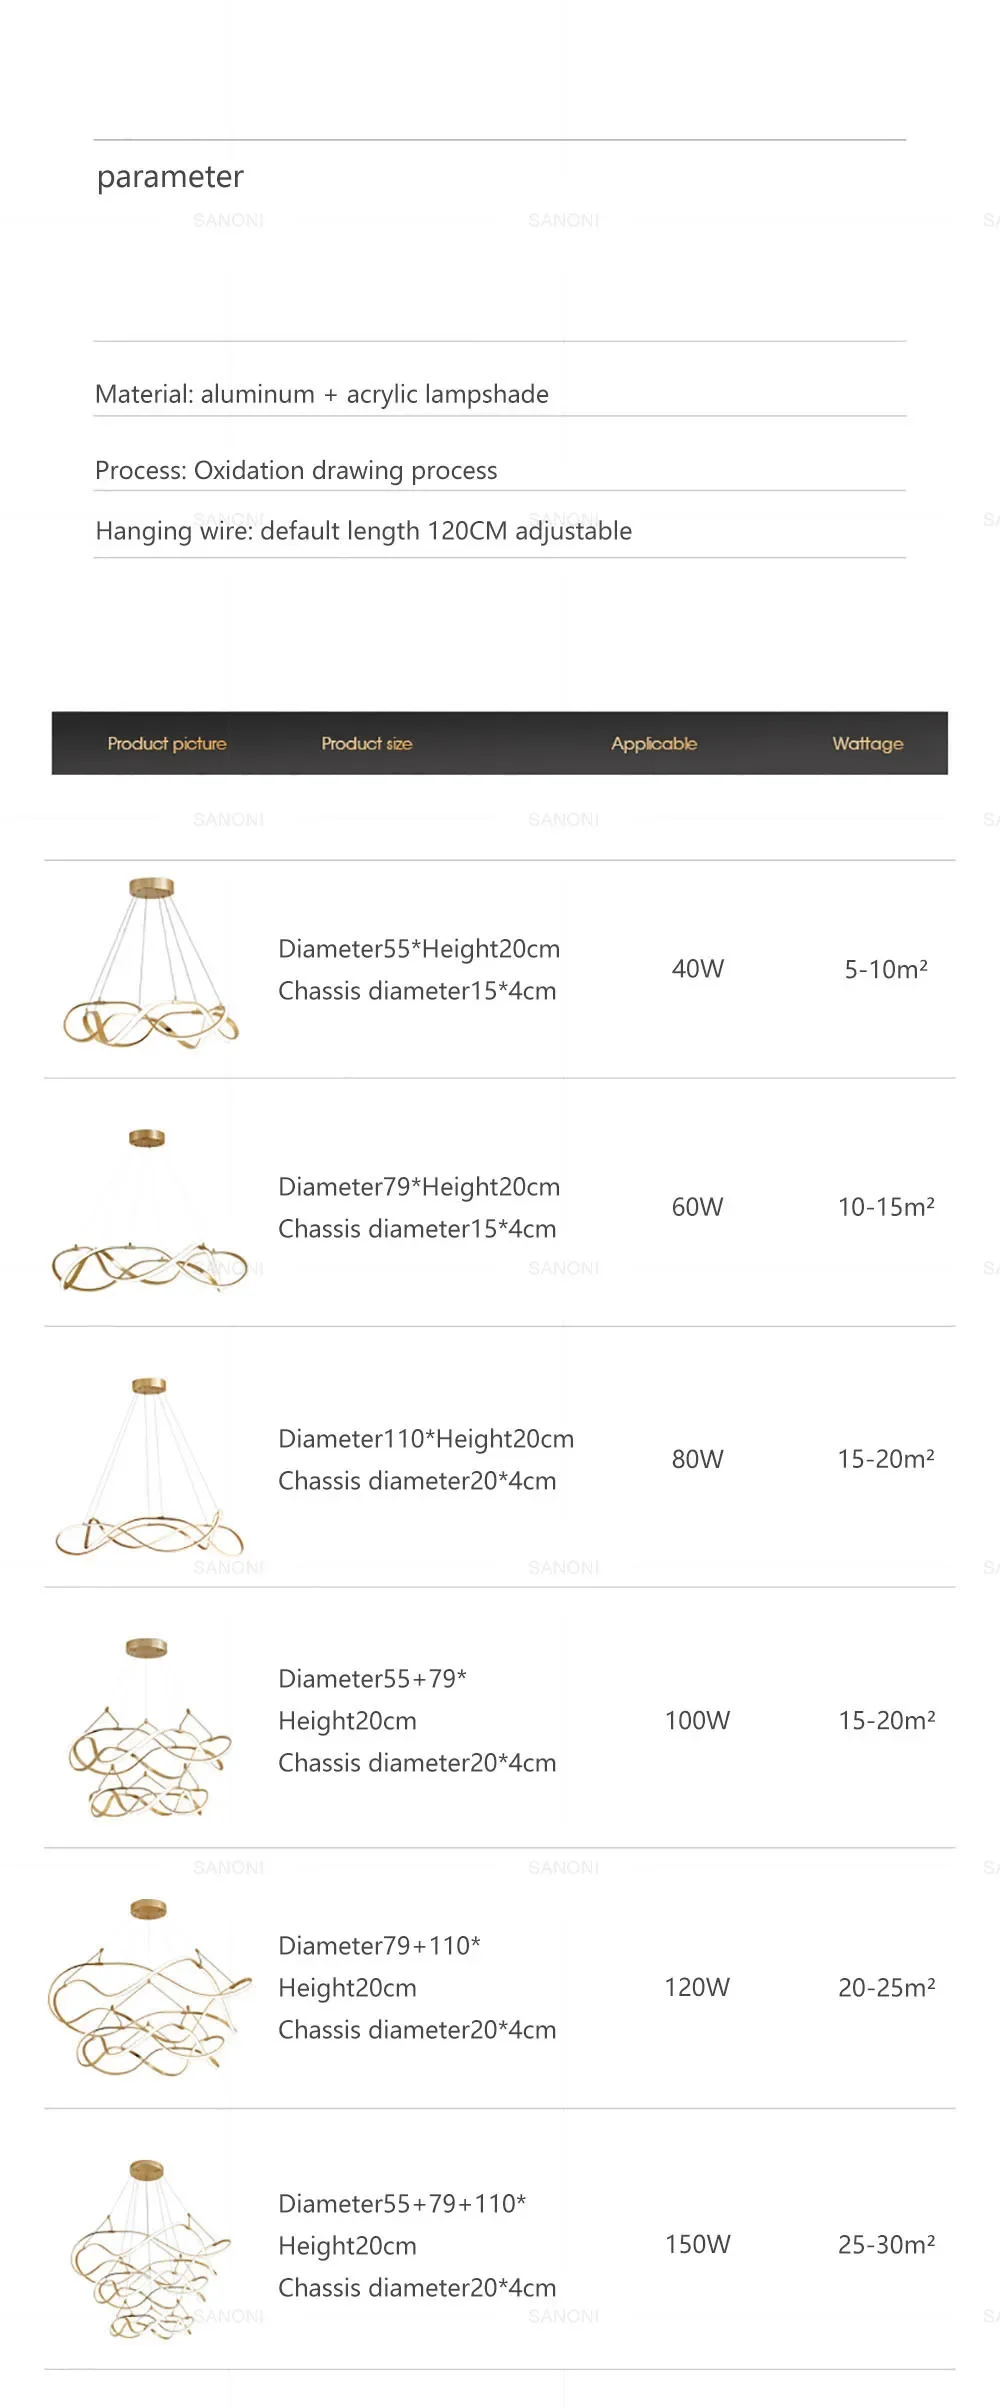This screenshot has height=2408, width=1000.
Task: Open the Diameter110 chandelier thumbnail
Action: coord(149,1466)
